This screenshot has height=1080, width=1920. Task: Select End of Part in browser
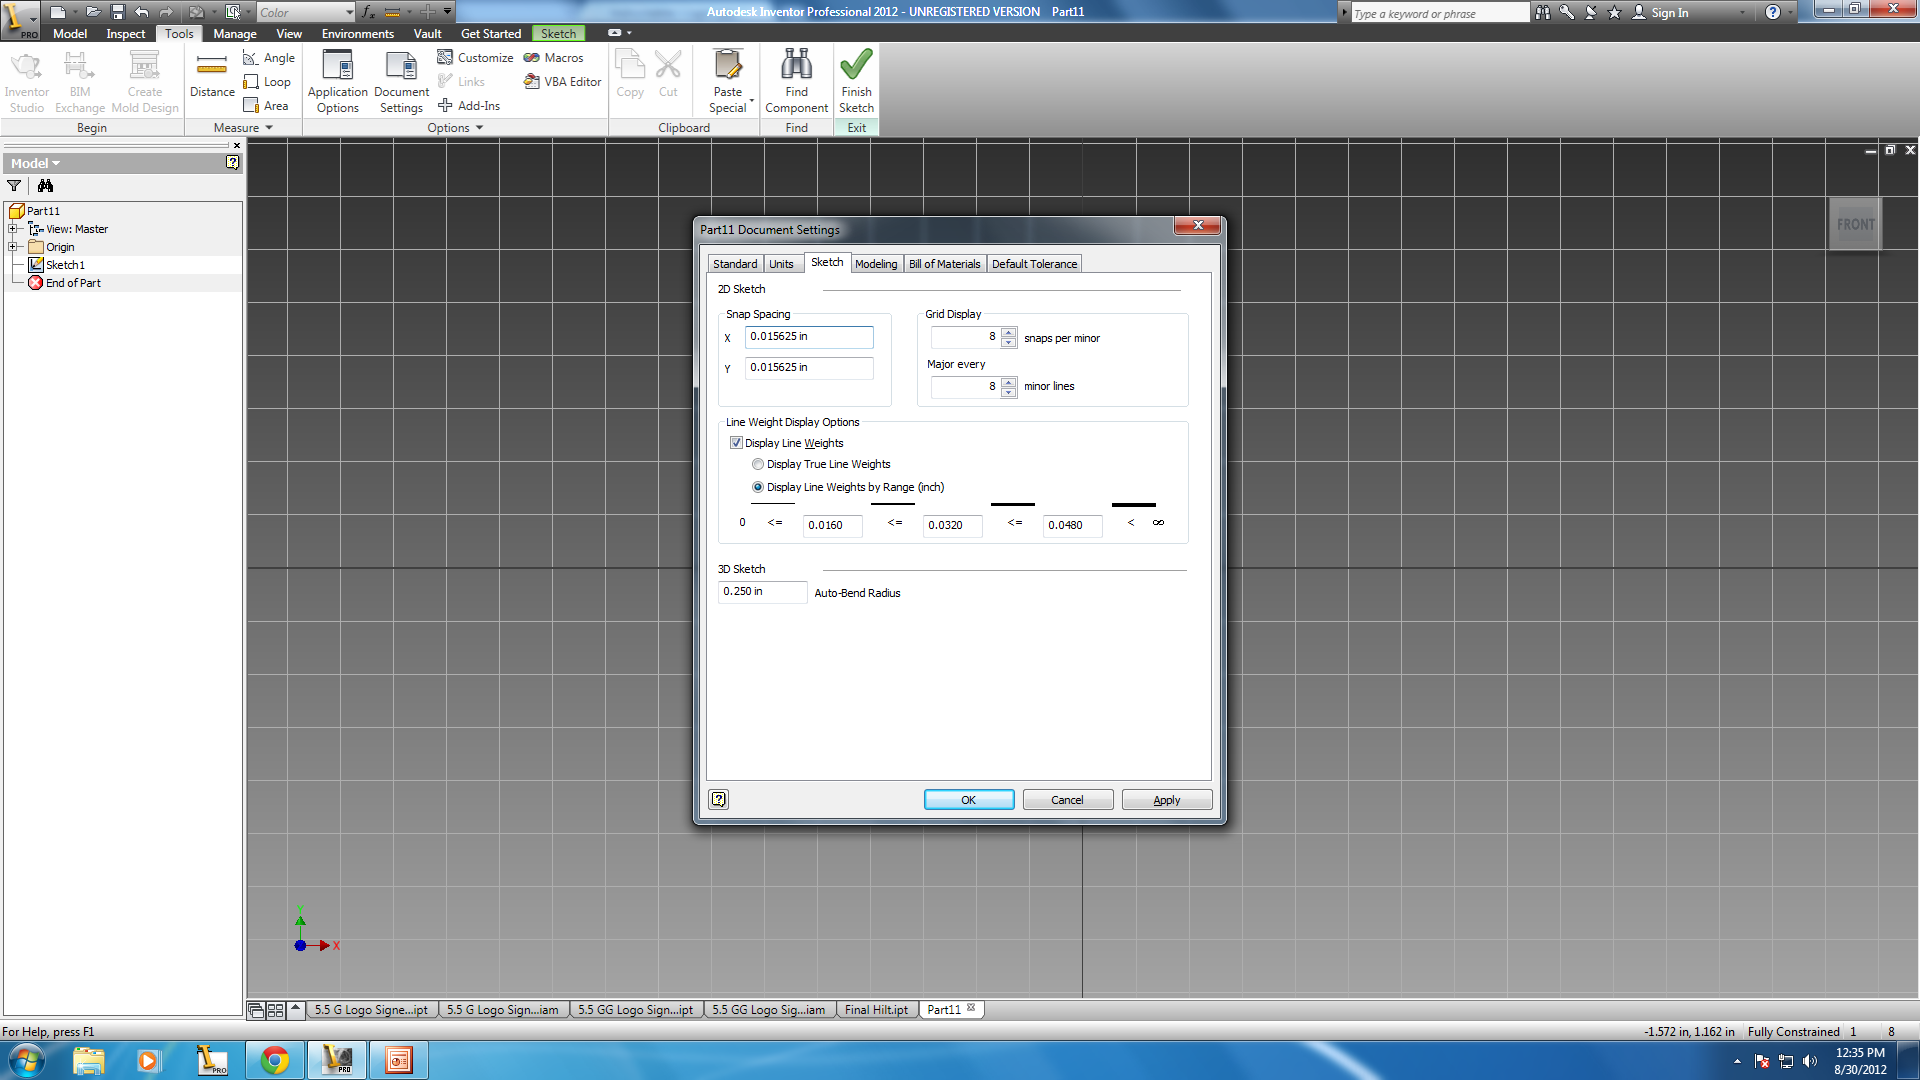coord(73,283)
